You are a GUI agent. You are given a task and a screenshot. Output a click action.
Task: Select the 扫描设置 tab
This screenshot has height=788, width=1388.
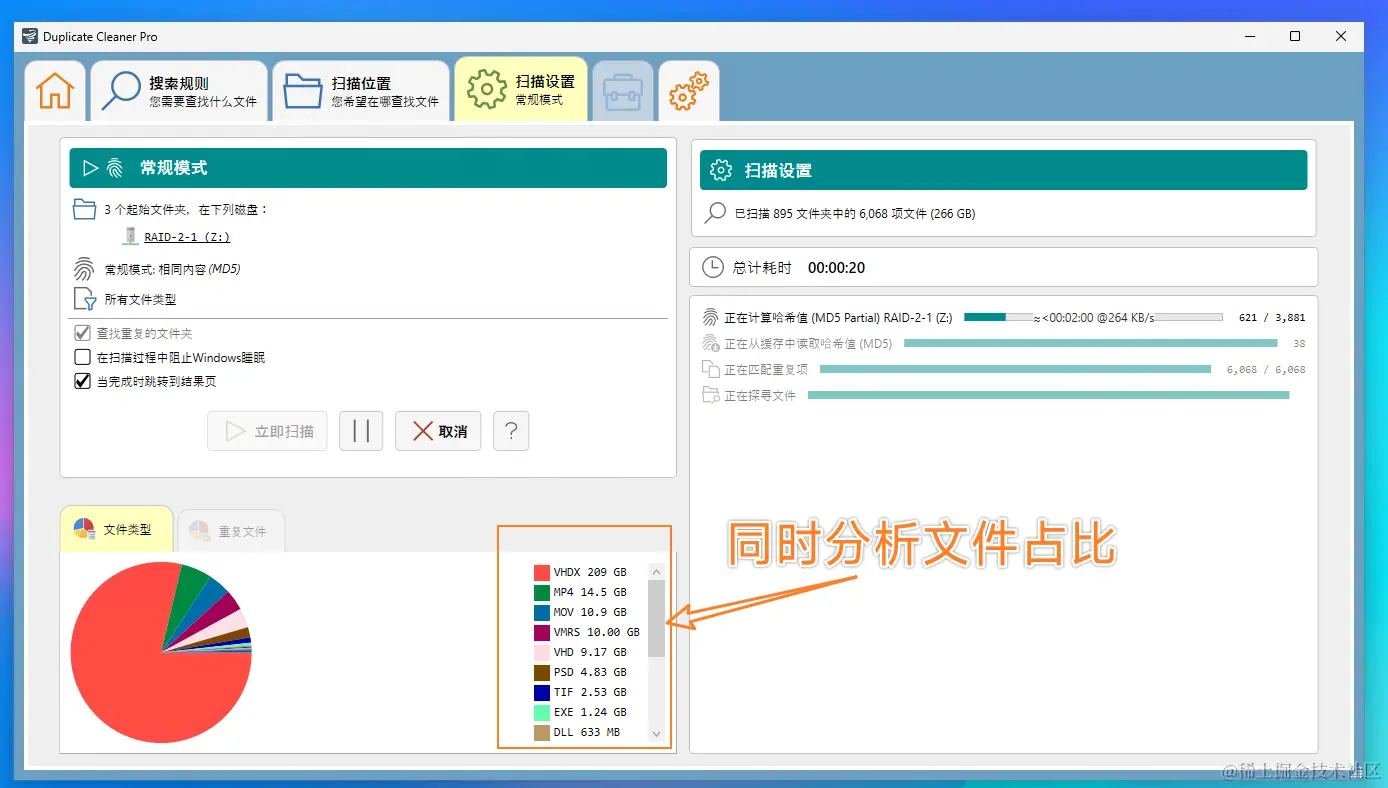(x=521, y=91)
